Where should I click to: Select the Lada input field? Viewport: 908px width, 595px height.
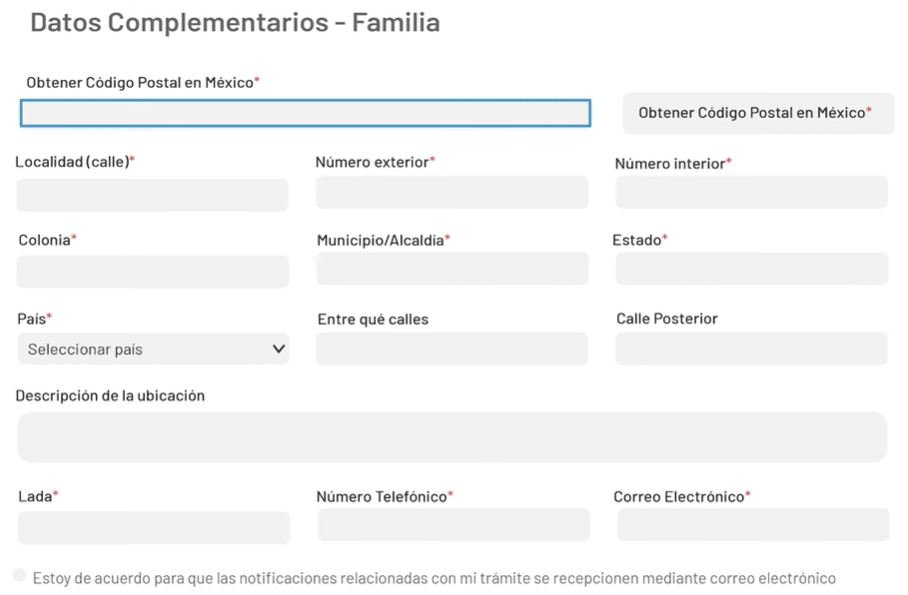click(x=153, y=527)
